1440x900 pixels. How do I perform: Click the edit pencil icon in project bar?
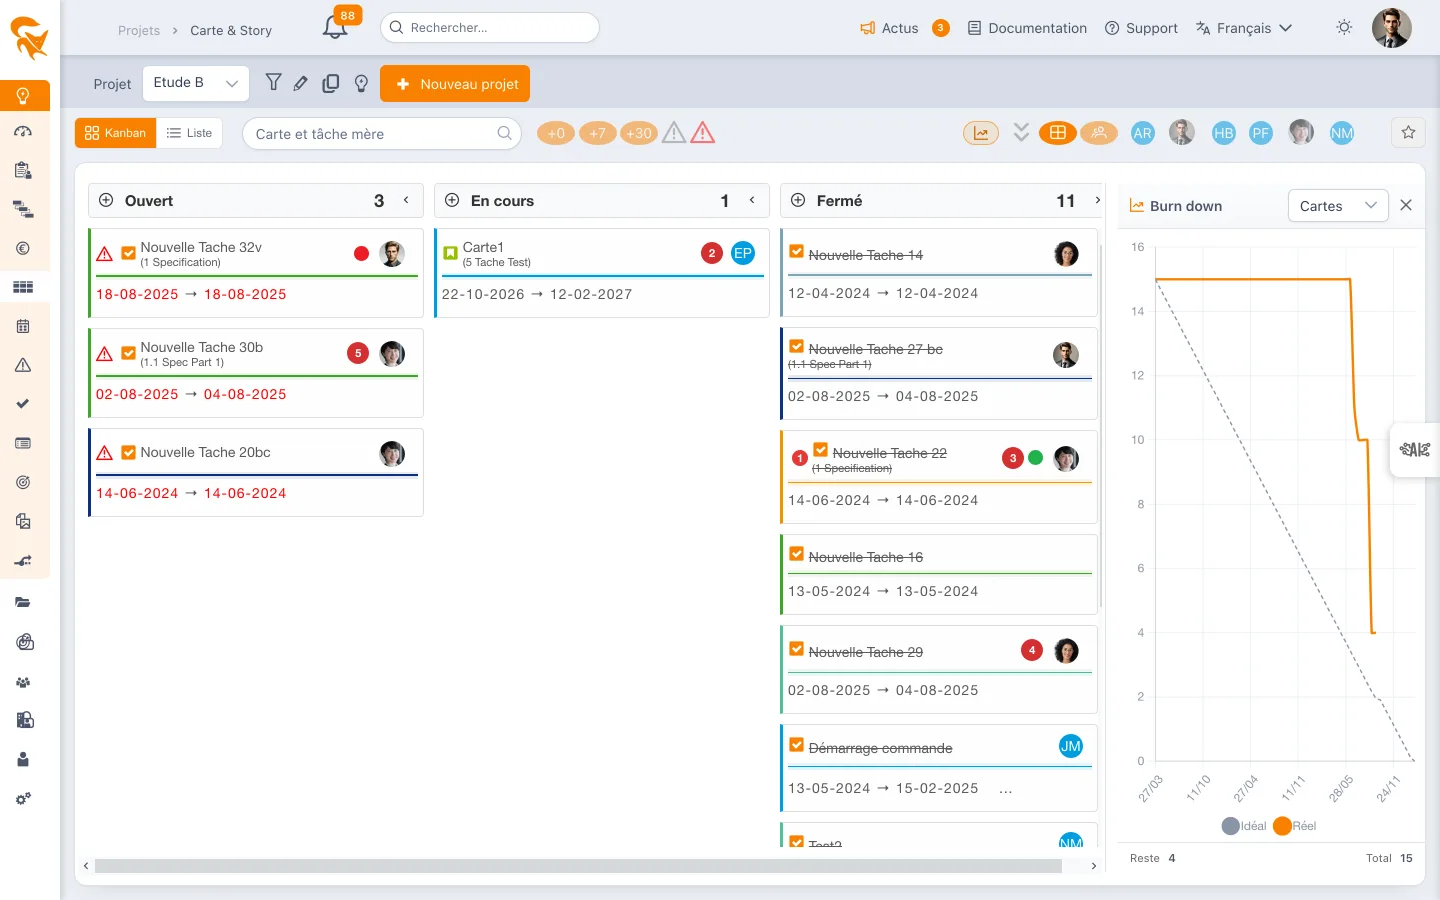[x=301, y=83]
